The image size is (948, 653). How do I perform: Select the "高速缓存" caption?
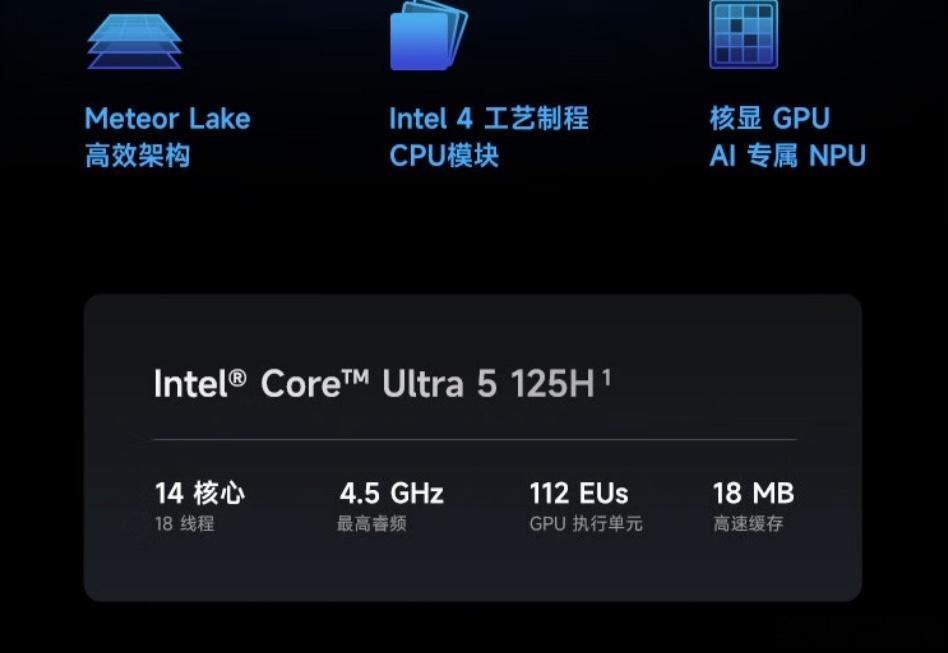tap(748, 523)
